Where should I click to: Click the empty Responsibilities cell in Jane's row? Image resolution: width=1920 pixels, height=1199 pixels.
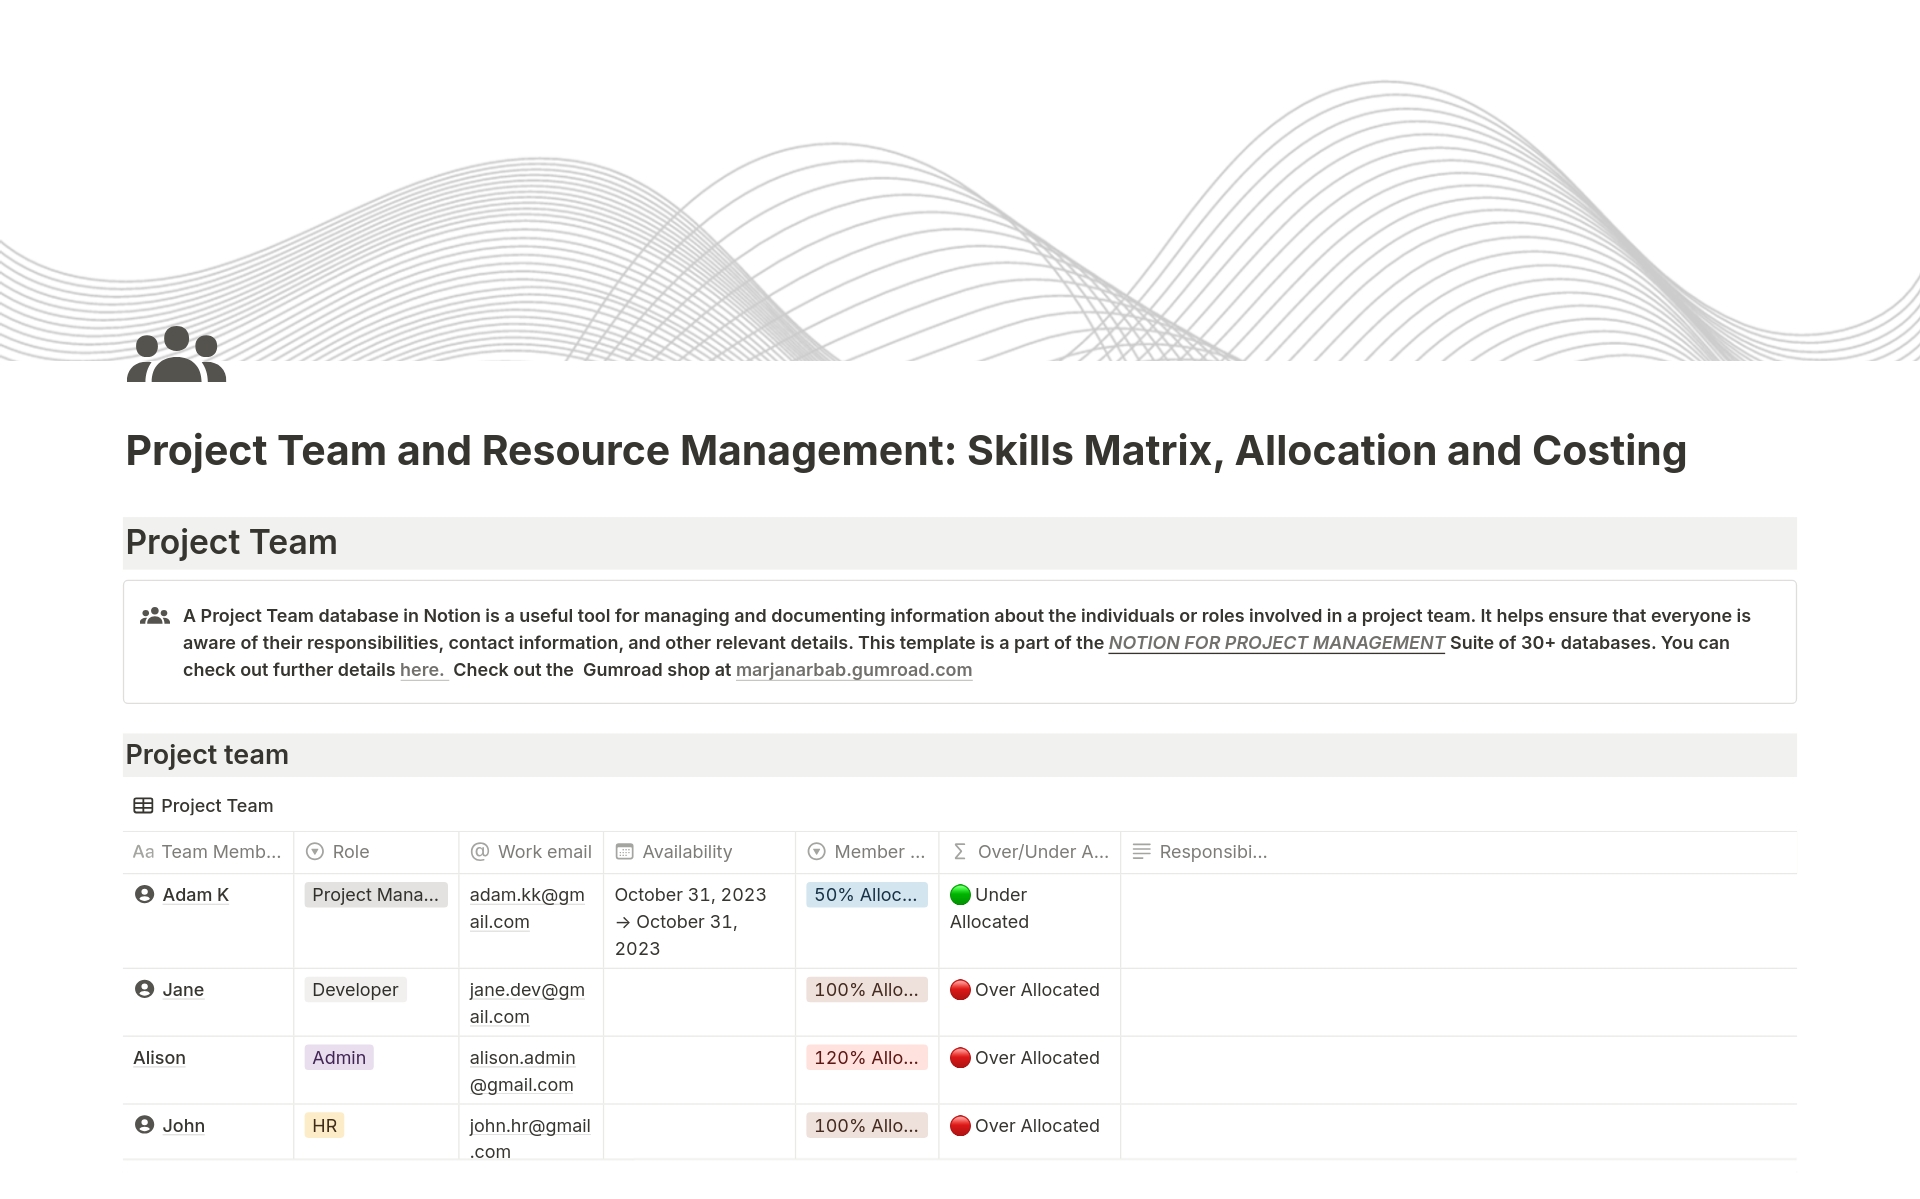click(x=1459, y=1002)
